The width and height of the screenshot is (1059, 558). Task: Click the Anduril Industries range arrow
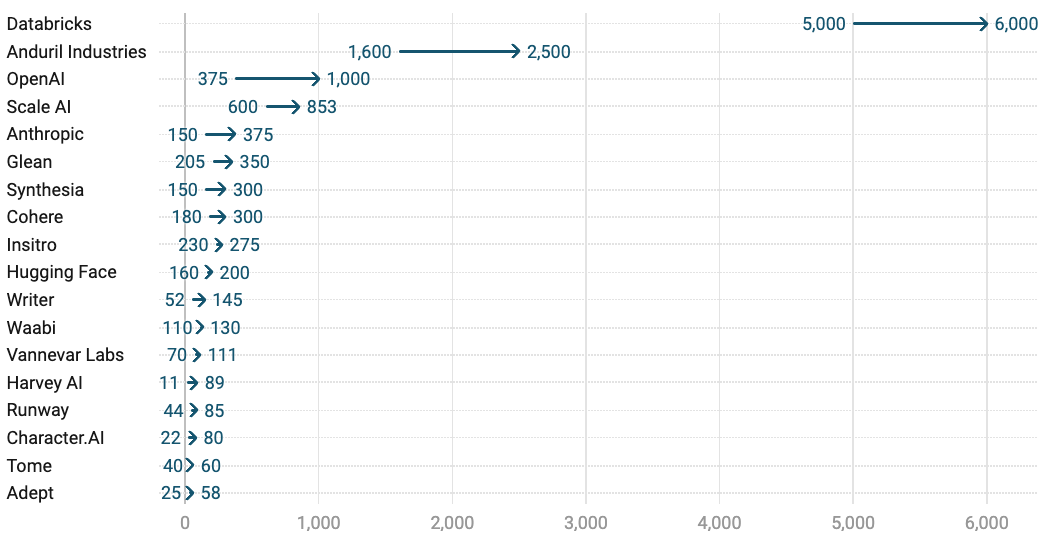point(459,52)
